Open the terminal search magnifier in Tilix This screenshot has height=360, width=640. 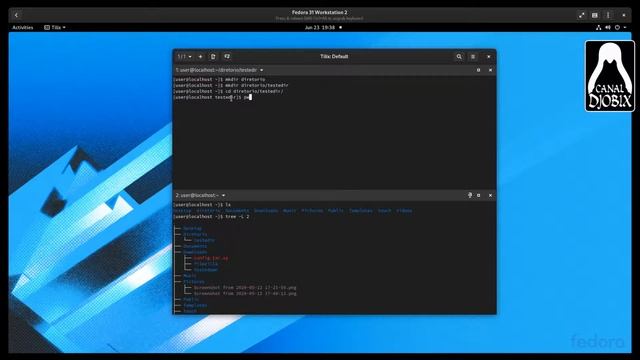pyautogui.click(x=459, y=56)
